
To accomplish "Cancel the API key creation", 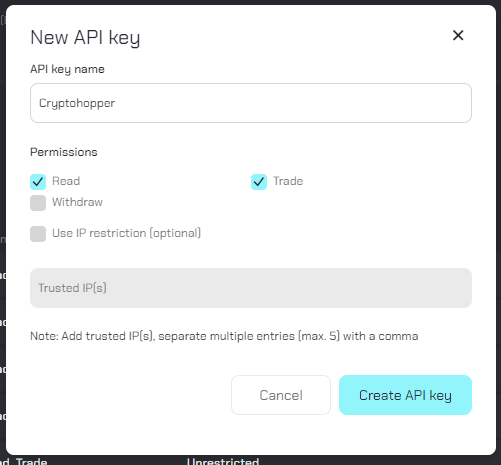I will [x=281, y=395].
